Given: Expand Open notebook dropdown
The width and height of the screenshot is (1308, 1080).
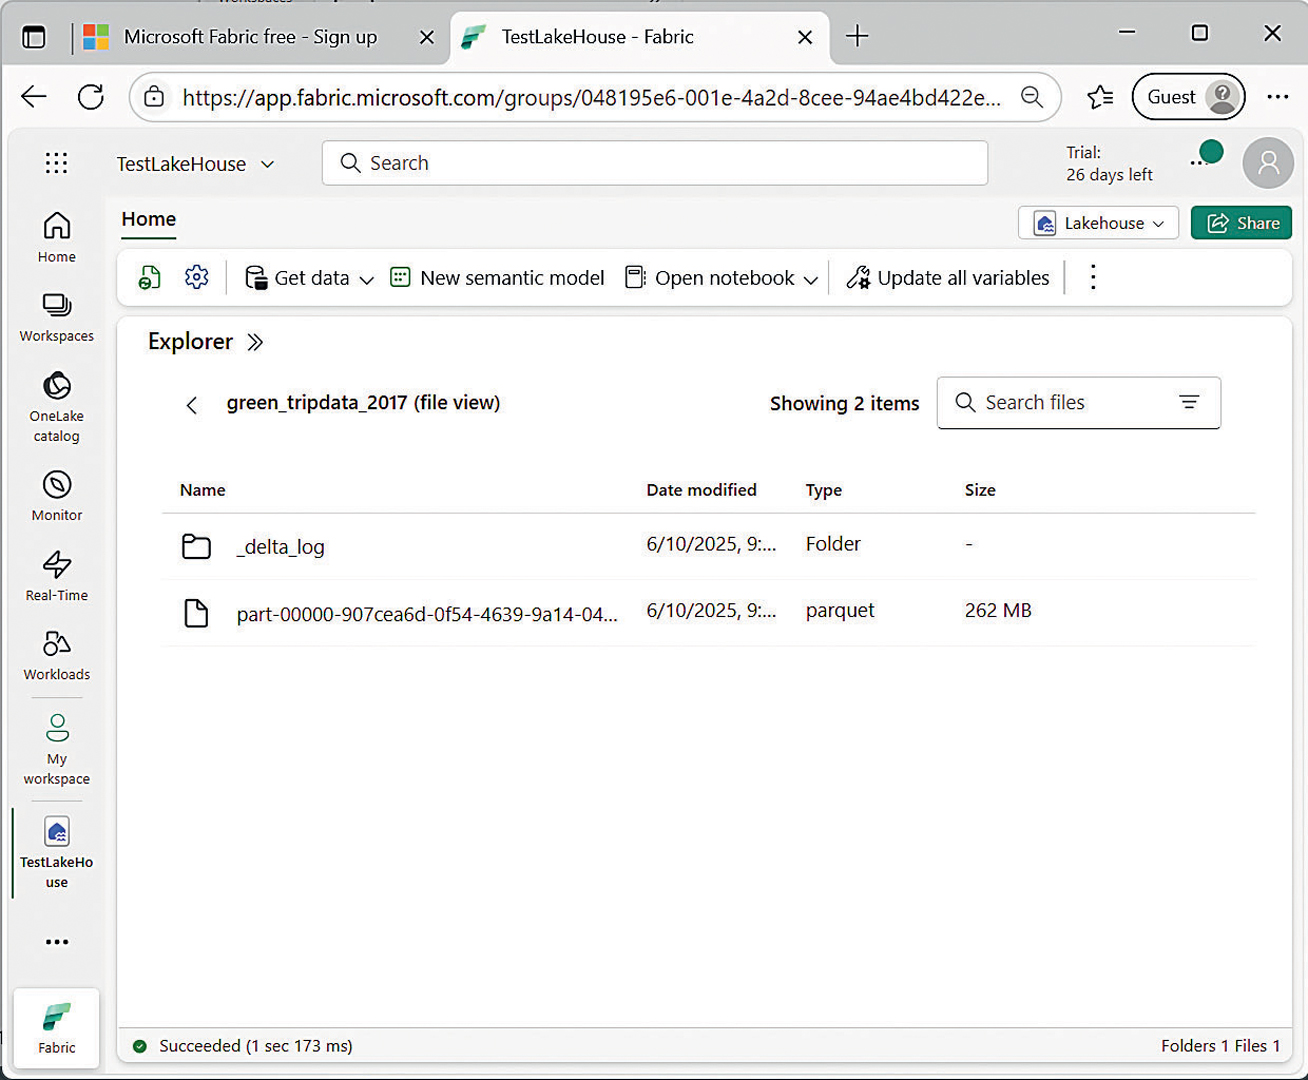Looking at the screenshot, I should [x=810, y=279].
